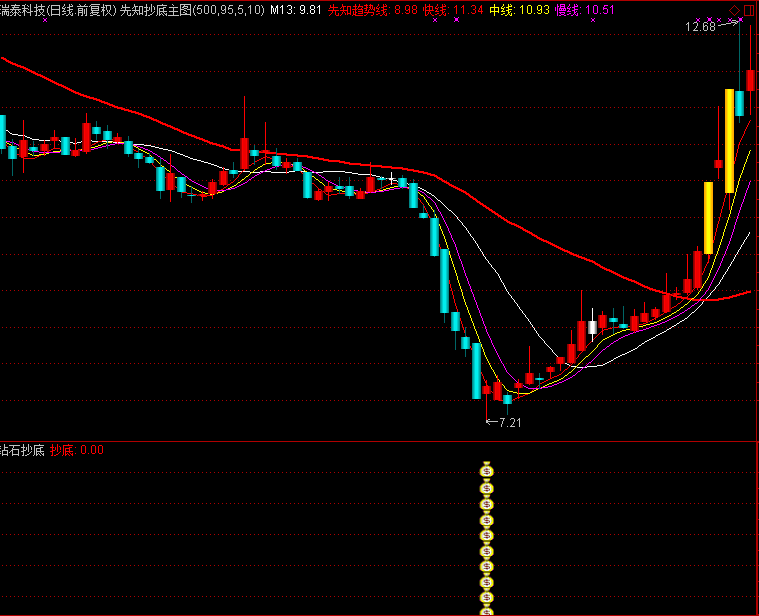The width and height of the screenshot is (759, 616).
Task: Click the 钻石抄底 sub-indicator title
Action: tap(22, 450)
